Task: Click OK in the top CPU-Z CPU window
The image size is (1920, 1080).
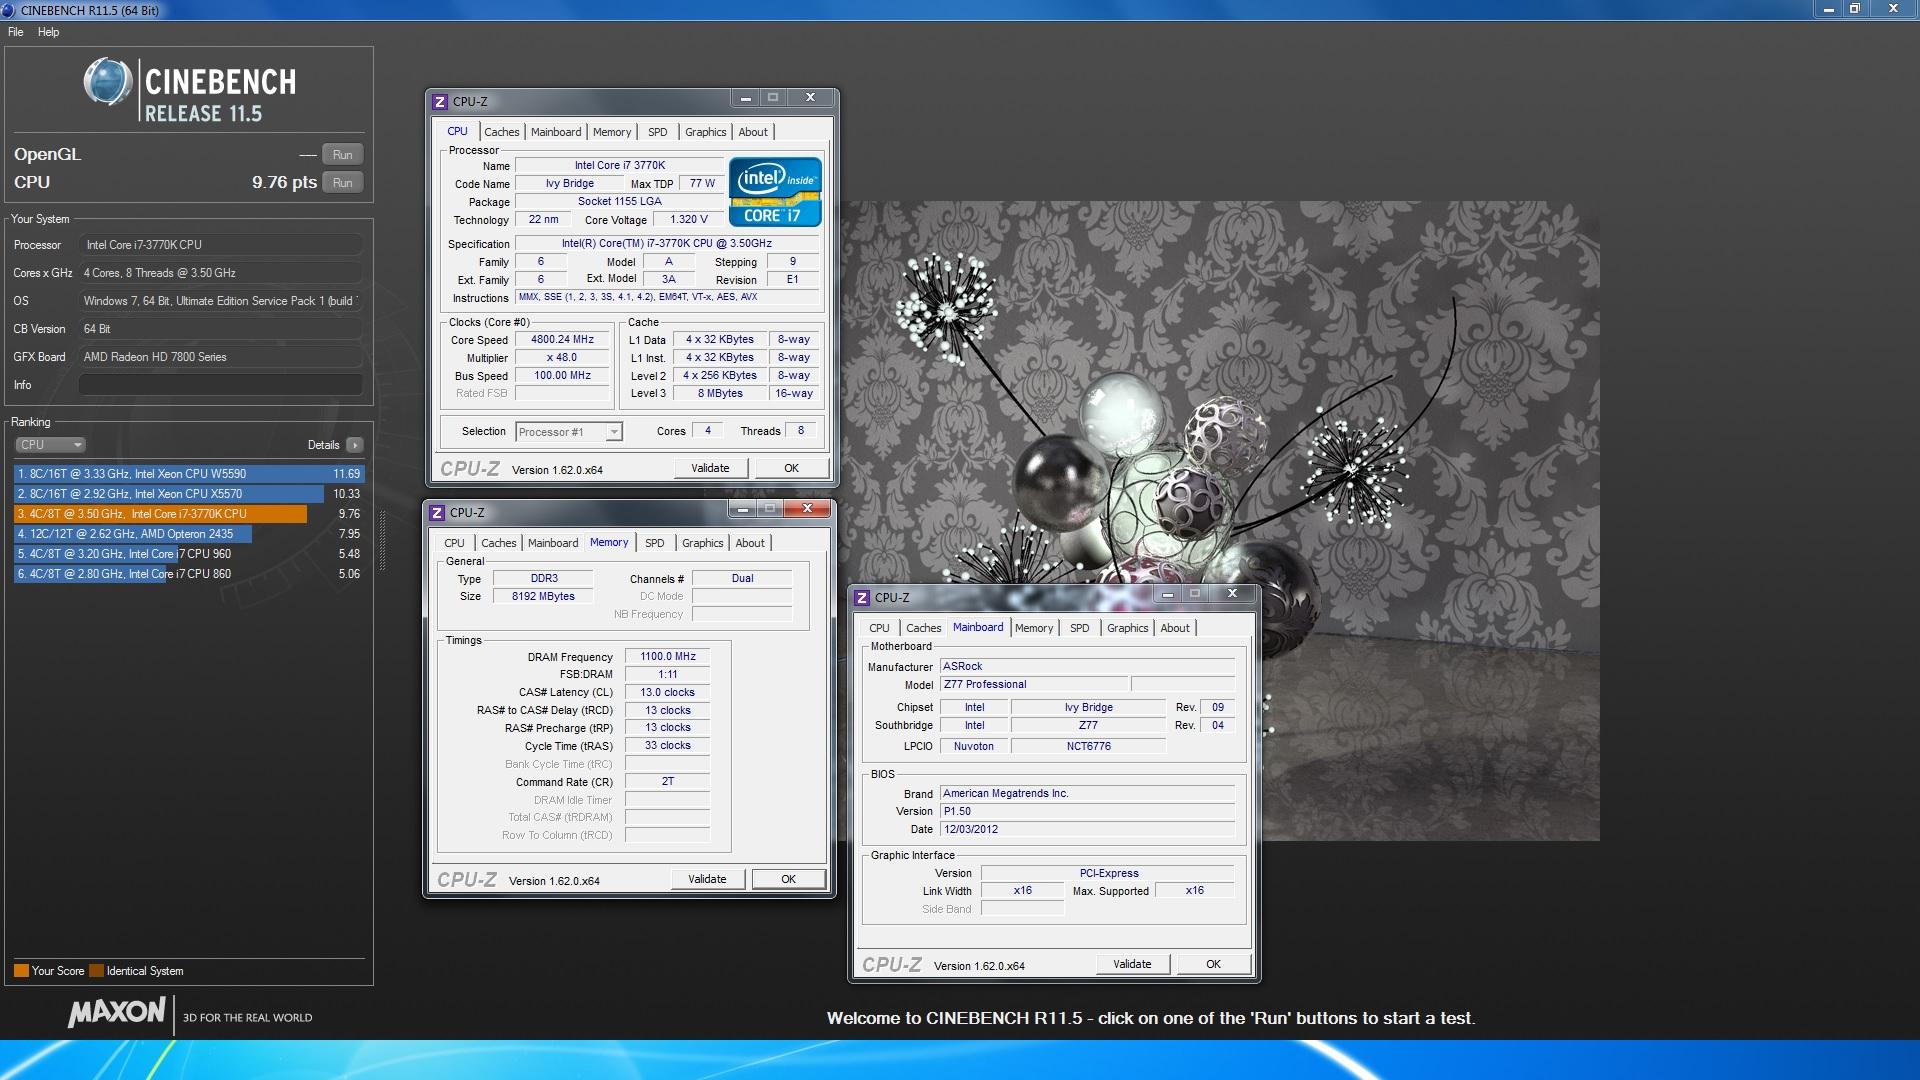Action: [791, 468]
